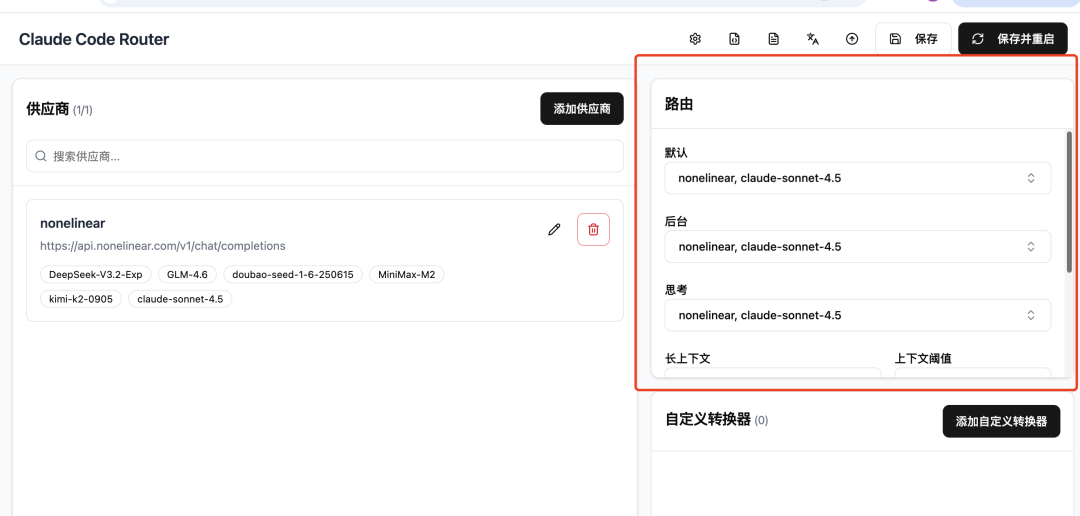Expand the 后台 route model dropdown
The width and height of the screenshot is (1080, 516).
857,246
